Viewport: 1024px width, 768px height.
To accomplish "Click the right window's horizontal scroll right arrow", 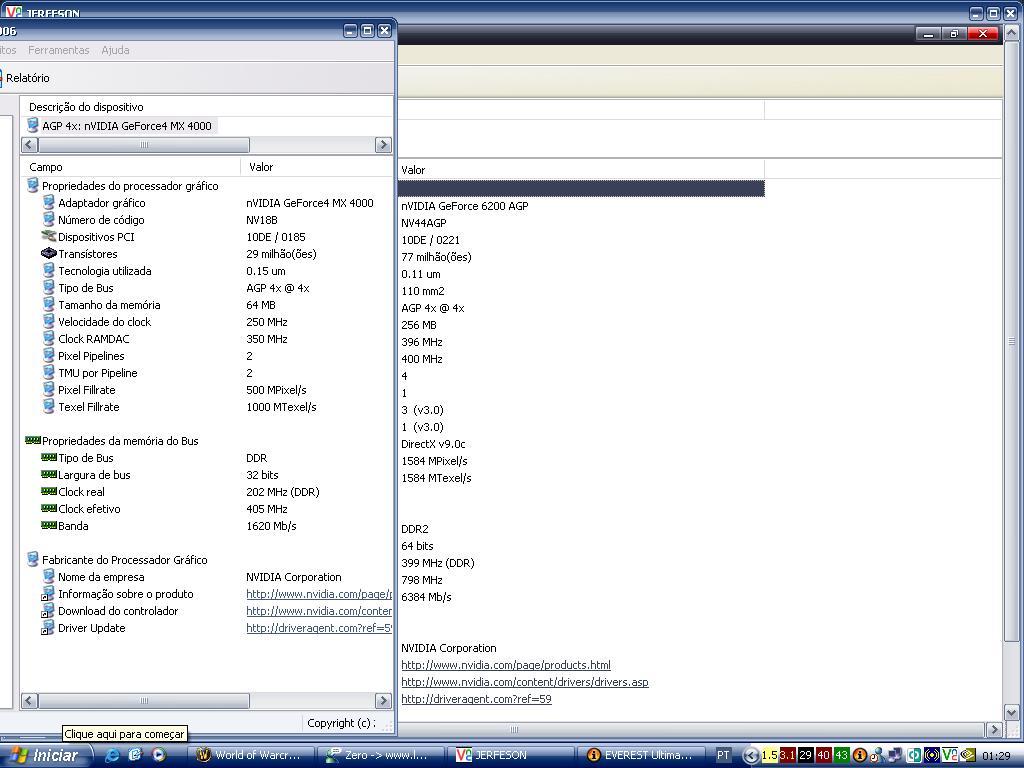I will point(994,729).
